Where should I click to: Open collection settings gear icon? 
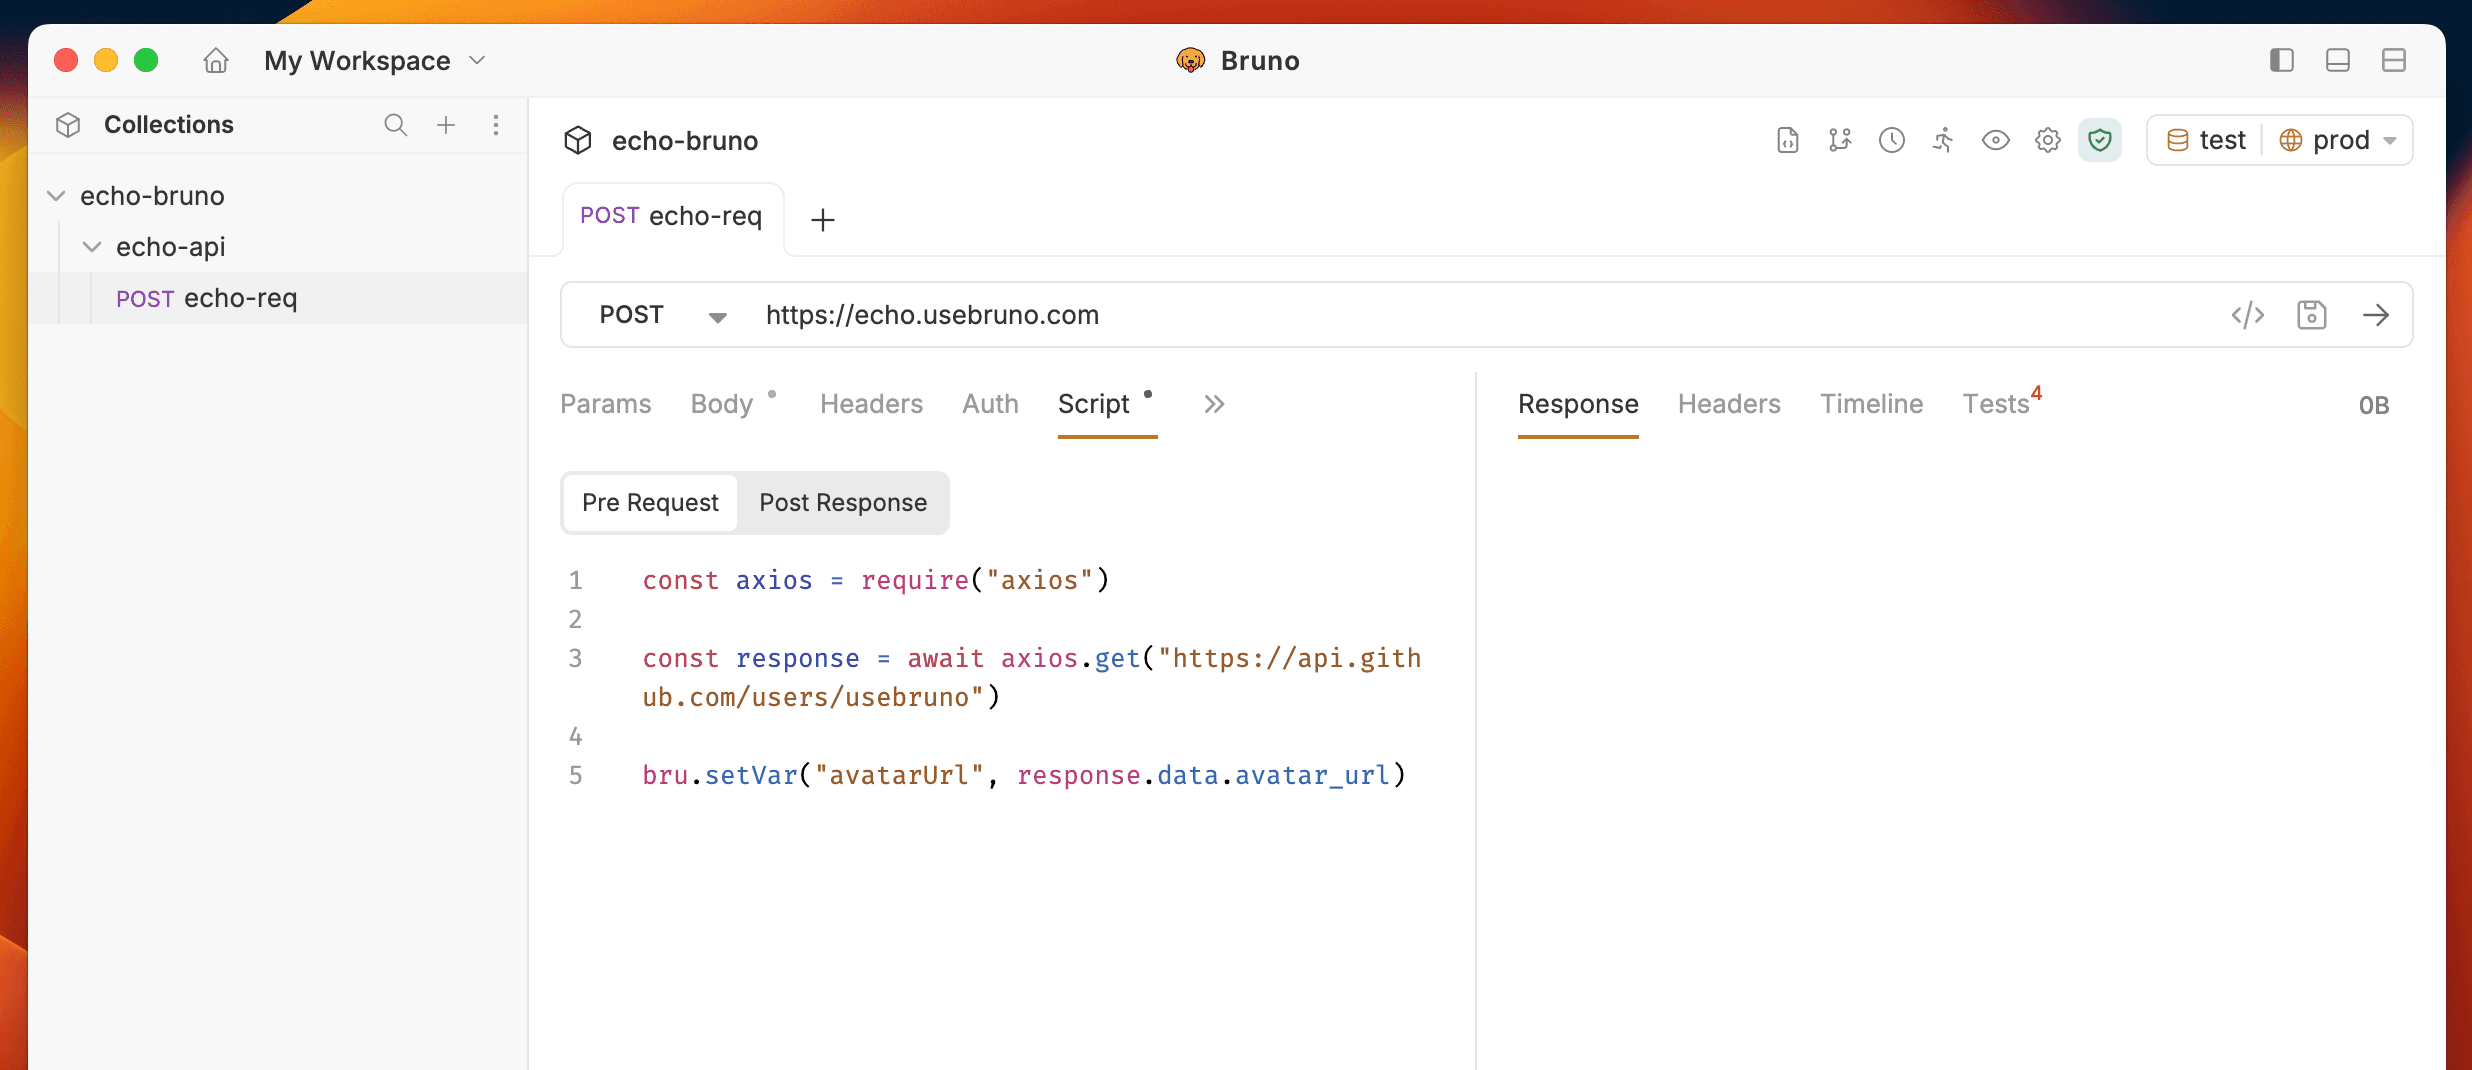pos(2047,140)
